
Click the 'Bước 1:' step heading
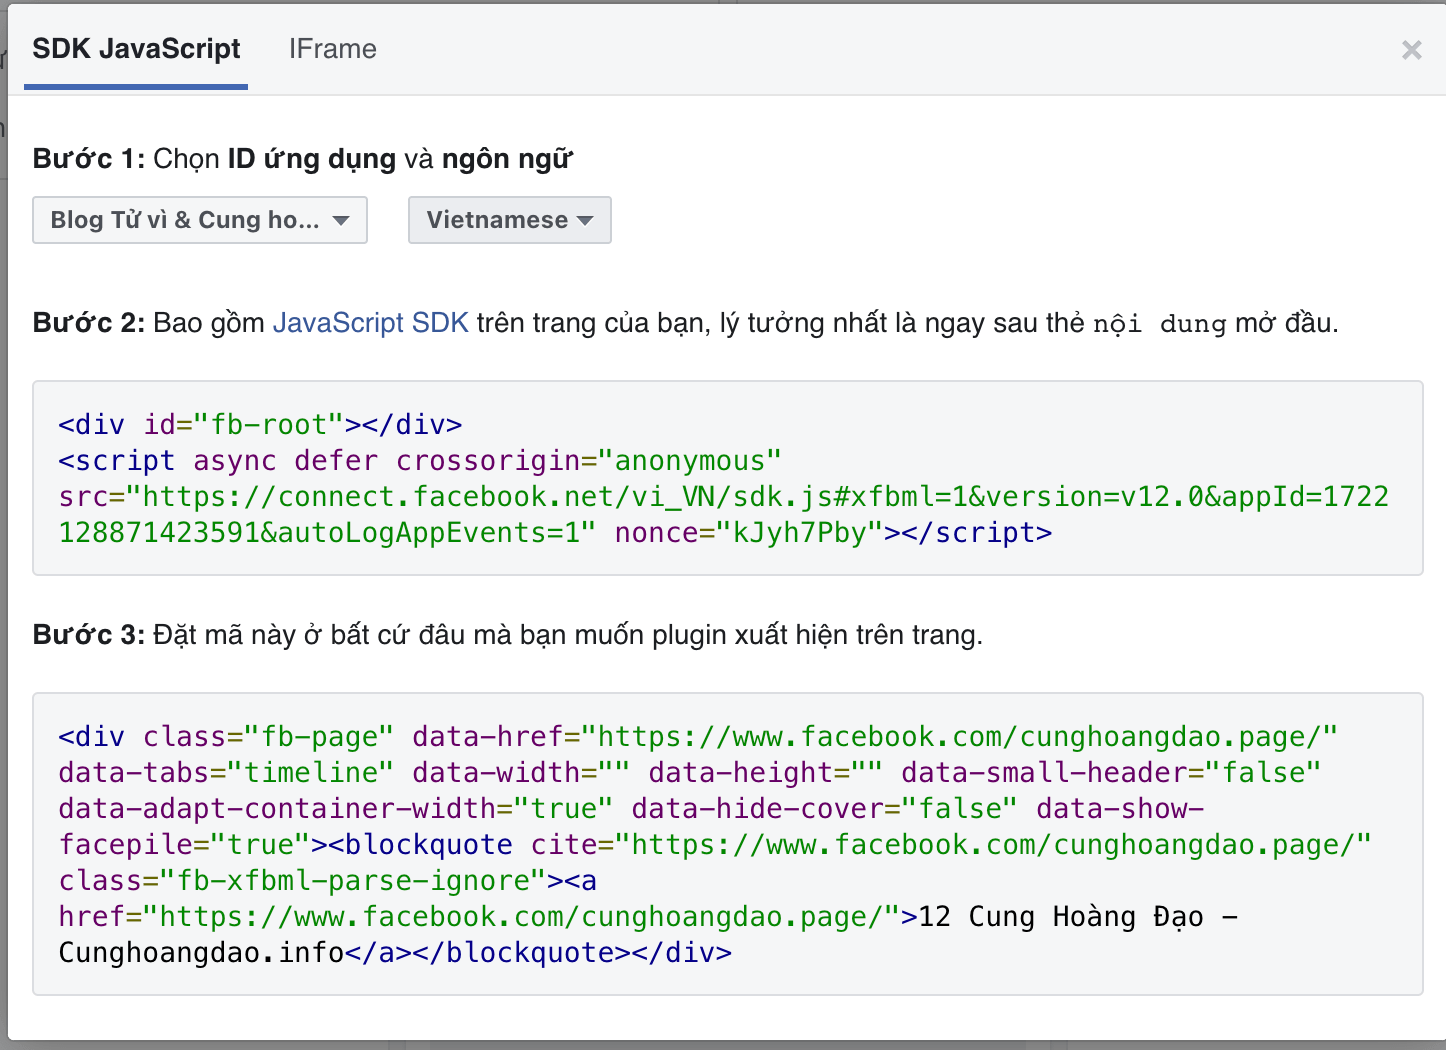(x=89, y=159)
